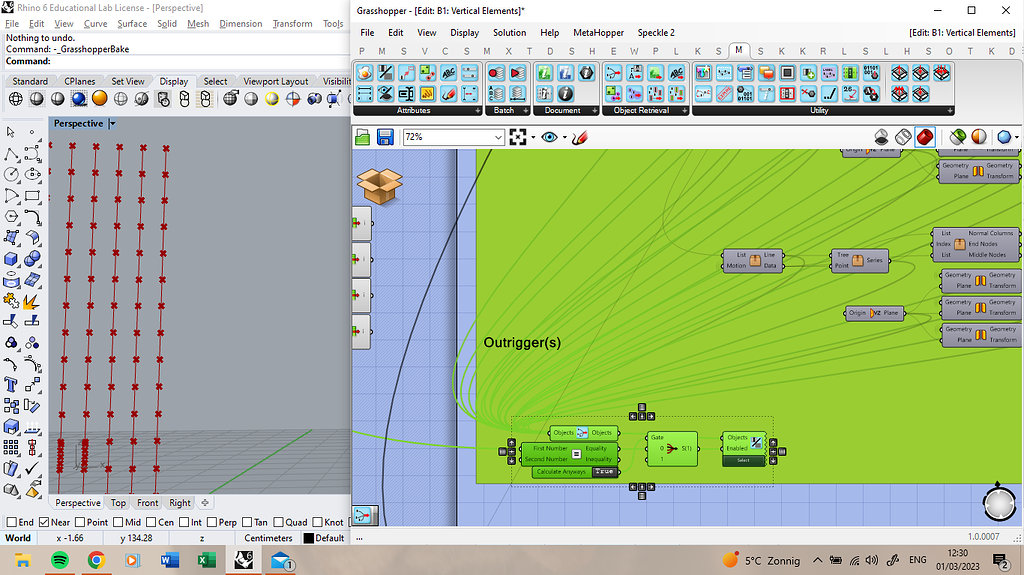Click the canvas navigation compass widget
Viewport: 1024px width, 575px height.
999,503
